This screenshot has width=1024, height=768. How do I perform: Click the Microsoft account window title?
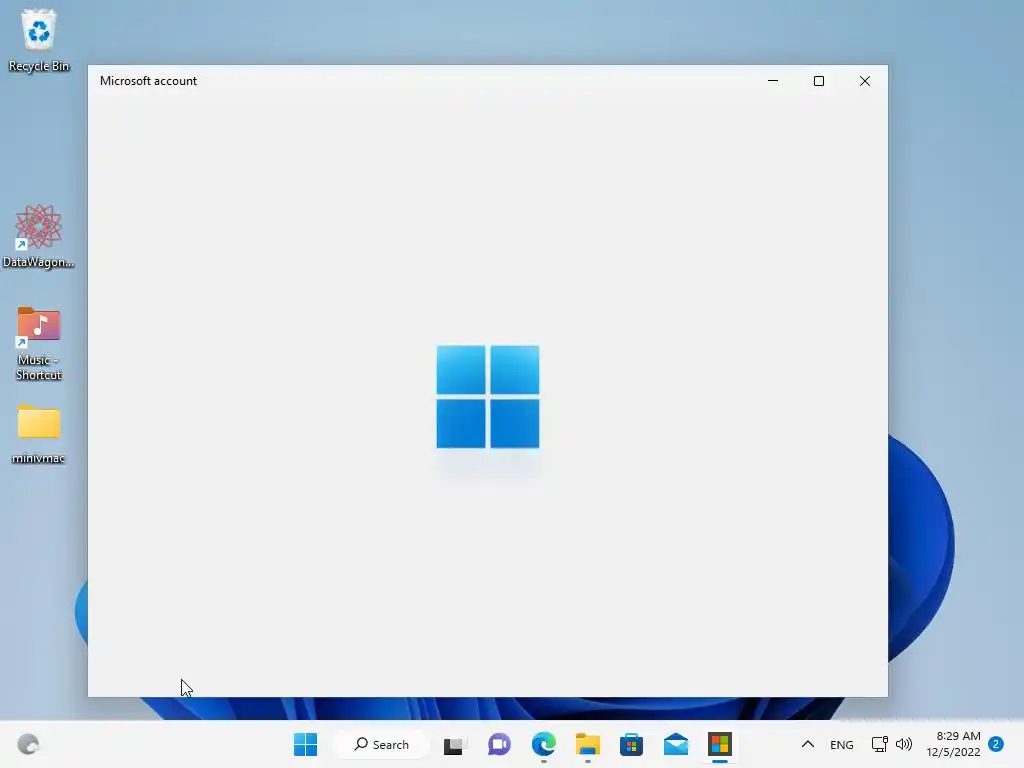pos(148,81)
